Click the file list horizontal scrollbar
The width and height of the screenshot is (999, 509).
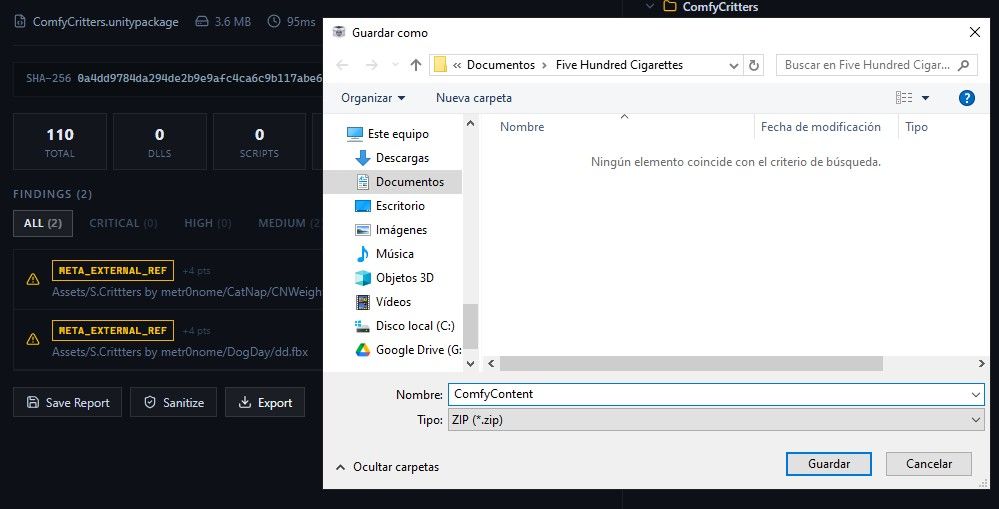[x=691, y=363]
